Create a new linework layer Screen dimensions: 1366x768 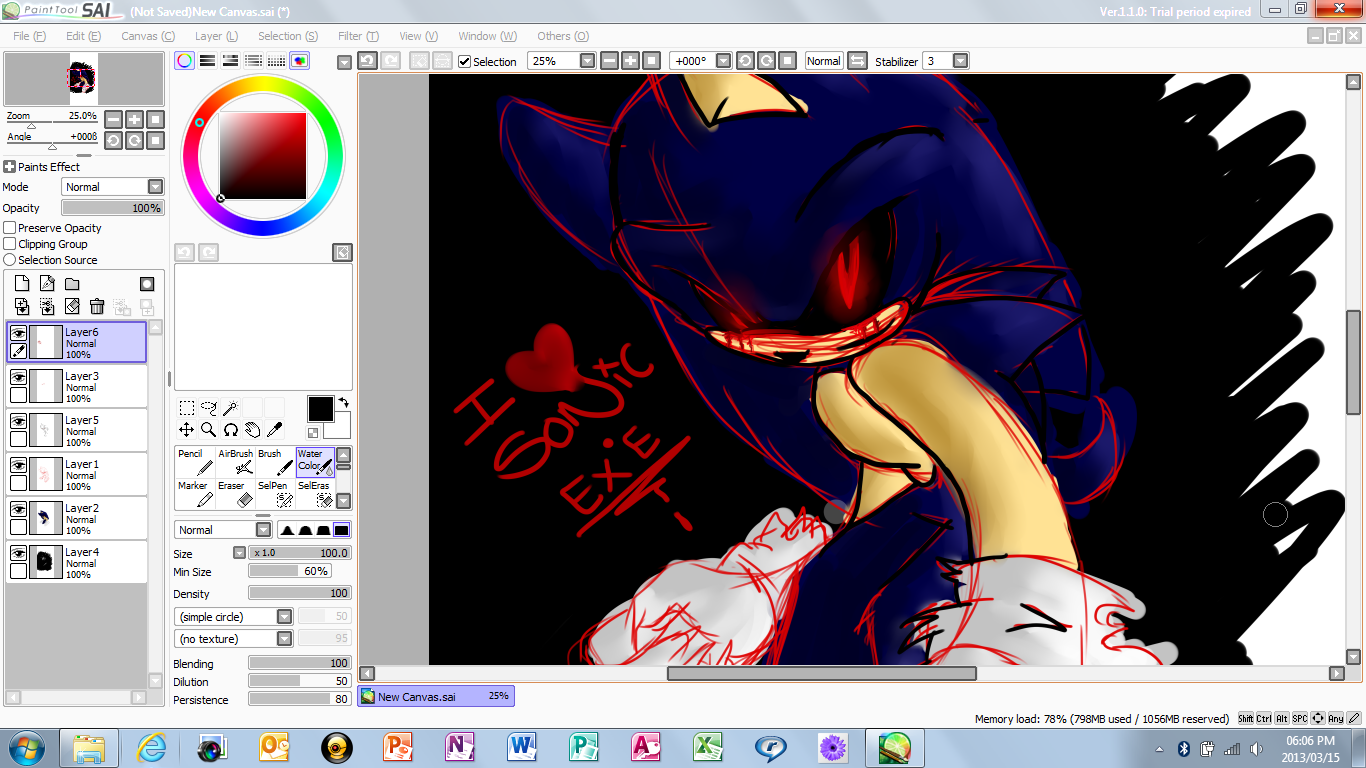click(47, 284)
